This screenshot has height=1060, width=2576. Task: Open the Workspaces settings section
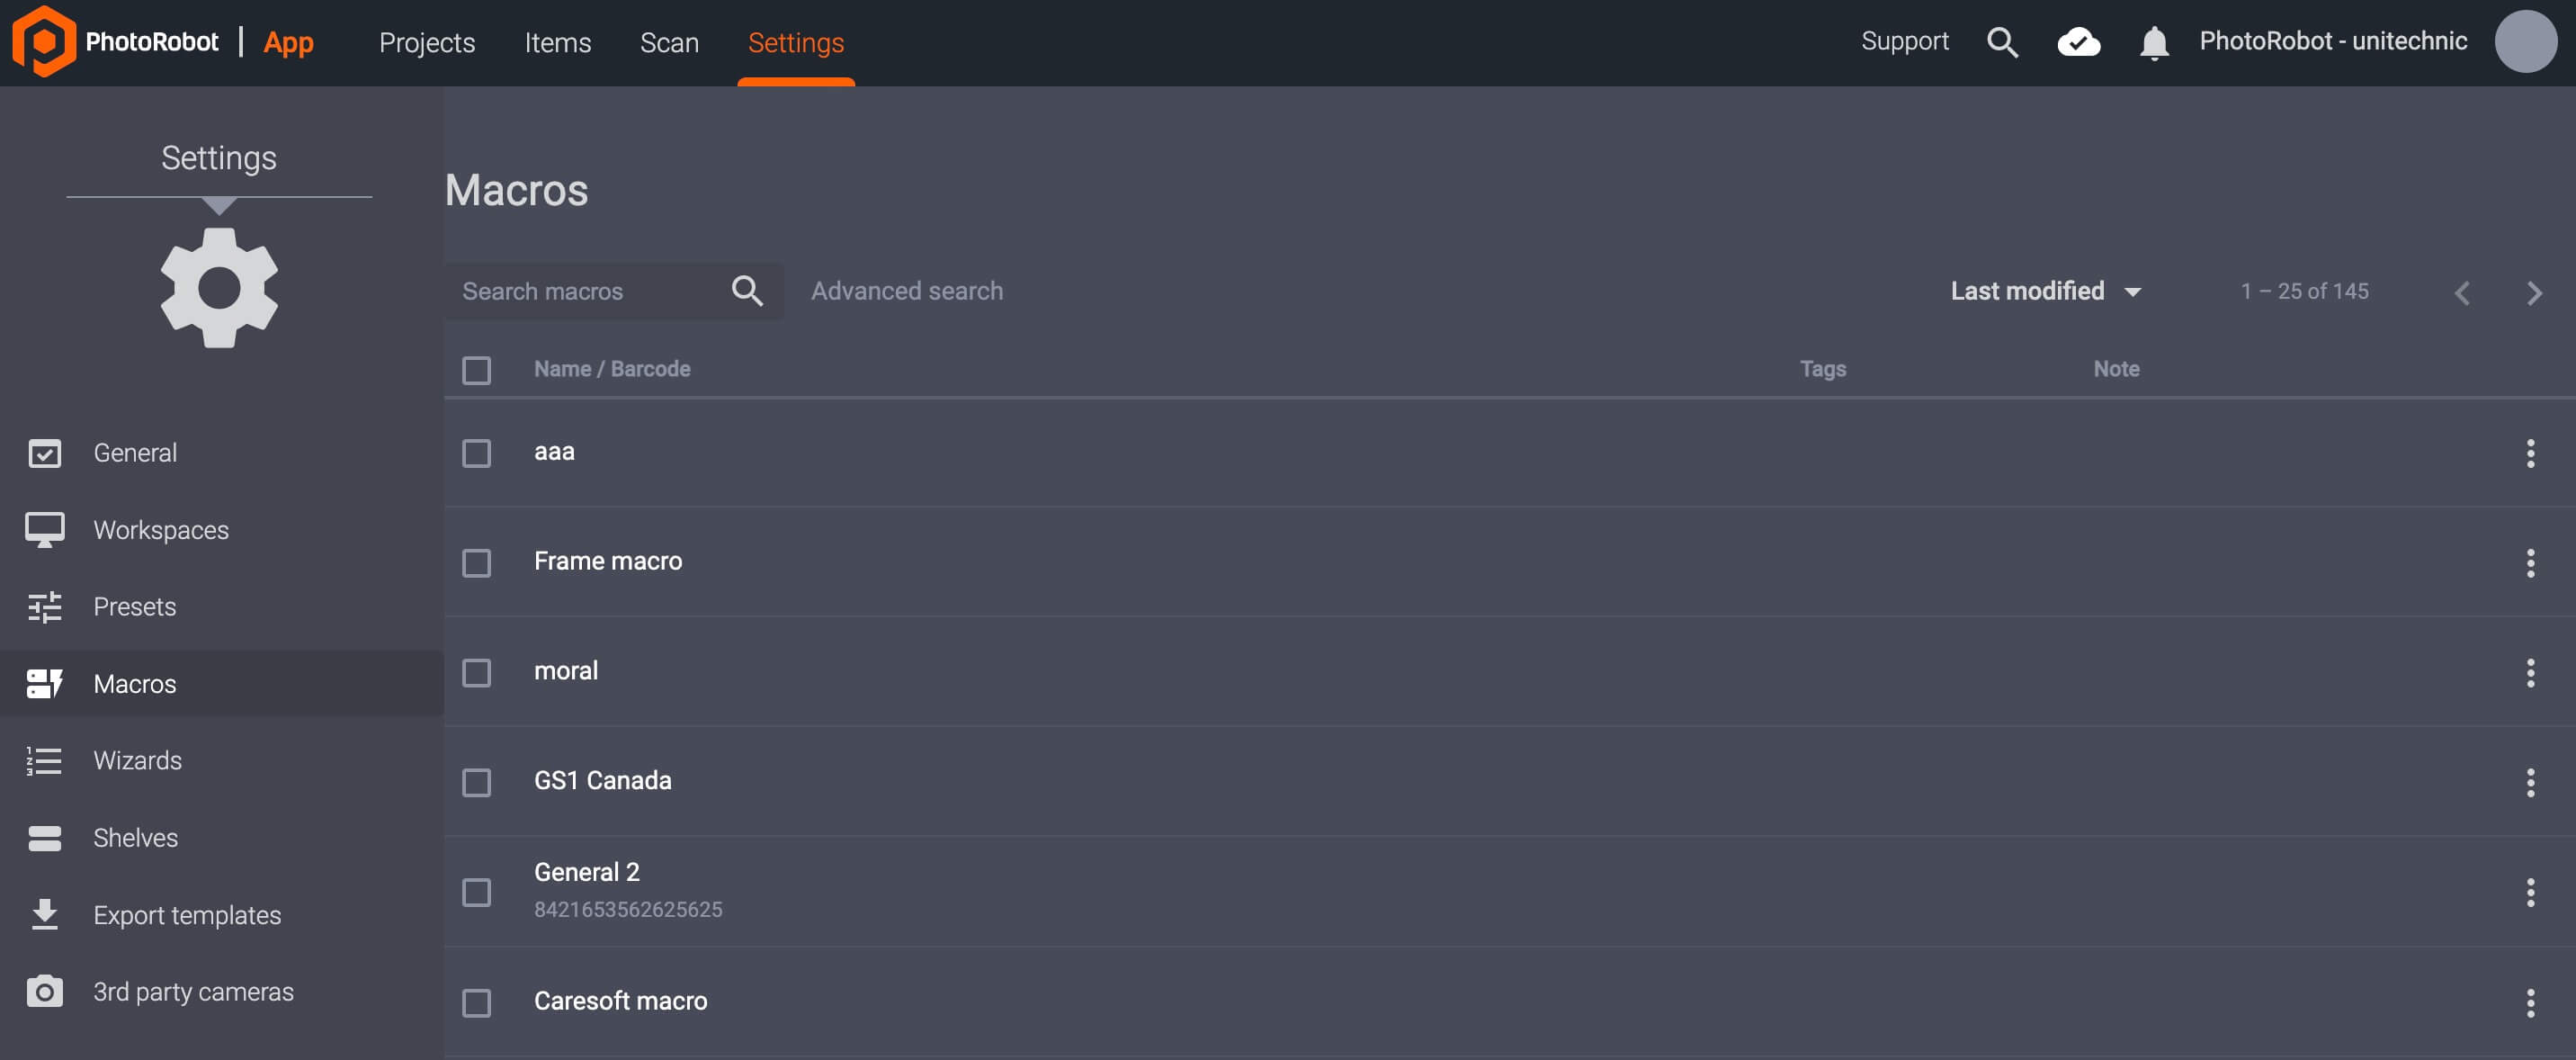click(160, 530)
